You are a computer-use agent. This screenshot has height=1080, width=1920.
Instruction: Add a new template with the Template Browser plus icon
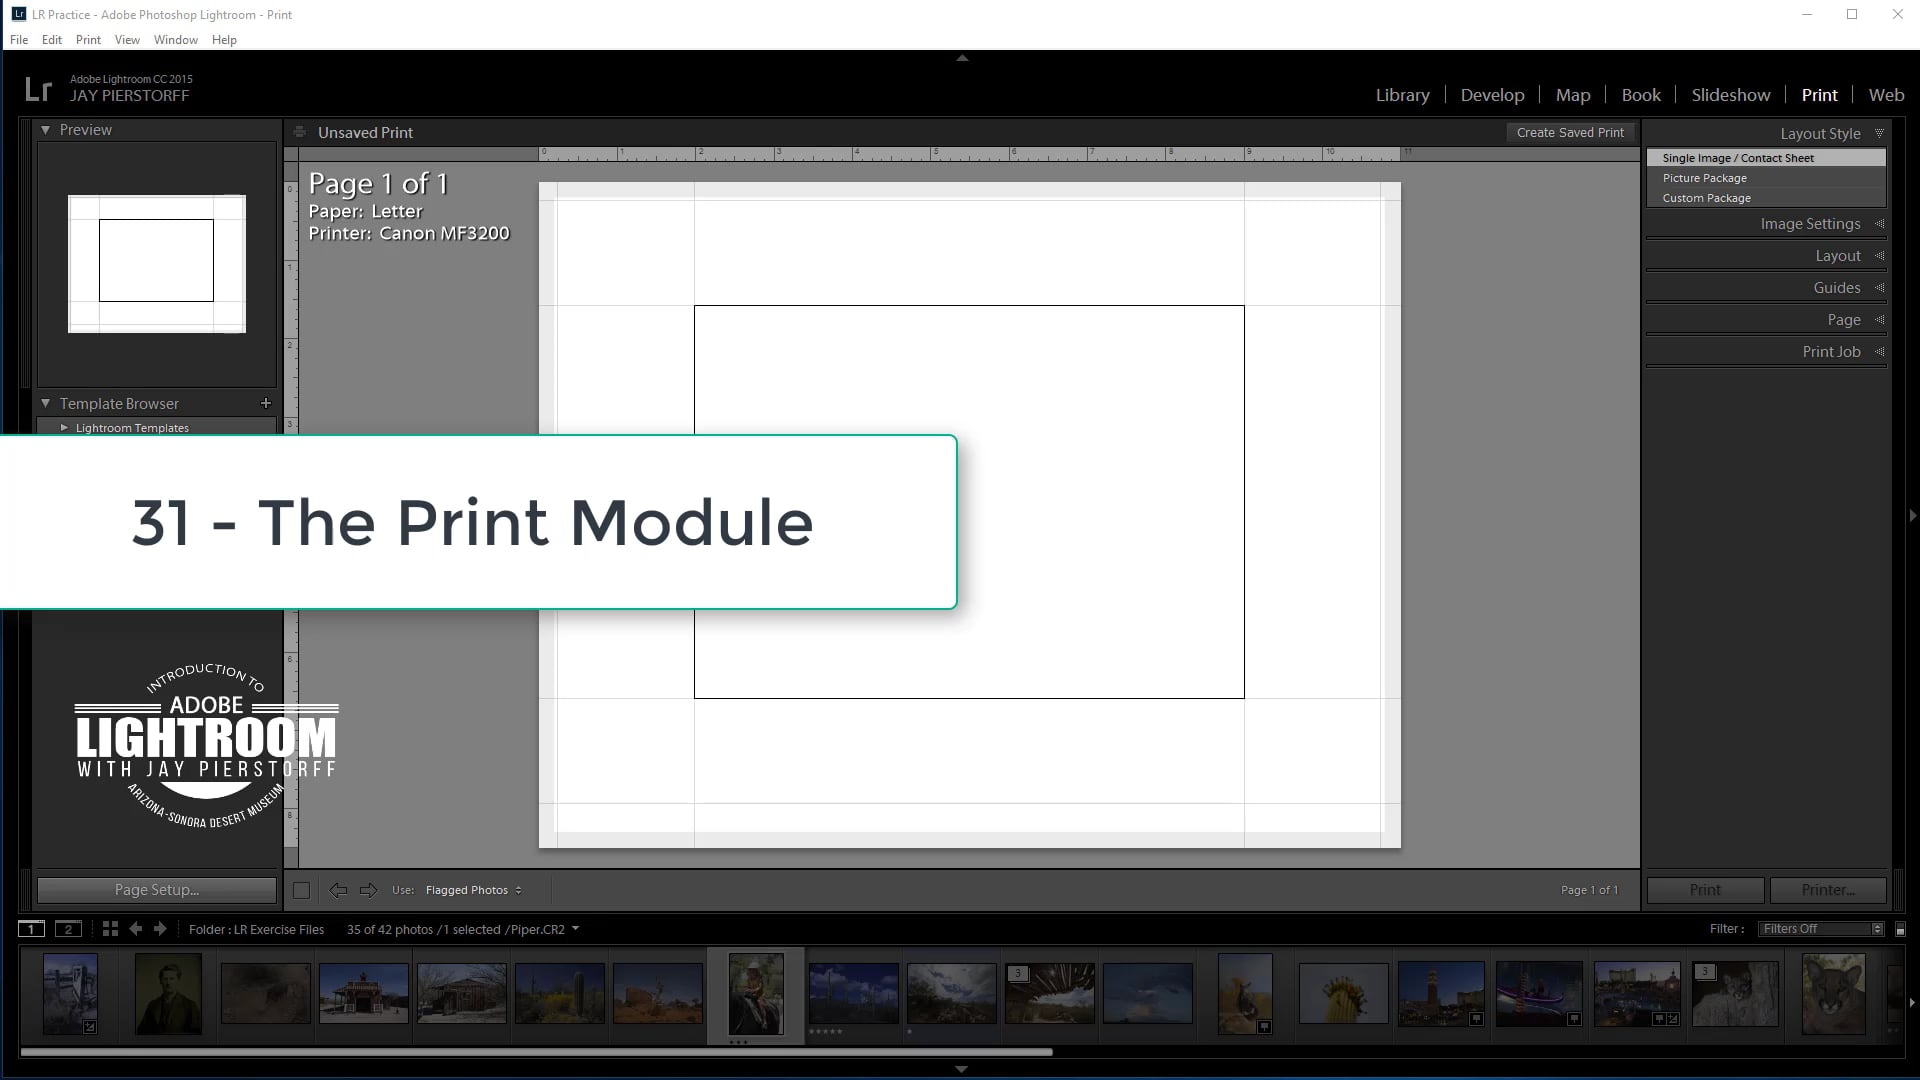tap(265, 403)
